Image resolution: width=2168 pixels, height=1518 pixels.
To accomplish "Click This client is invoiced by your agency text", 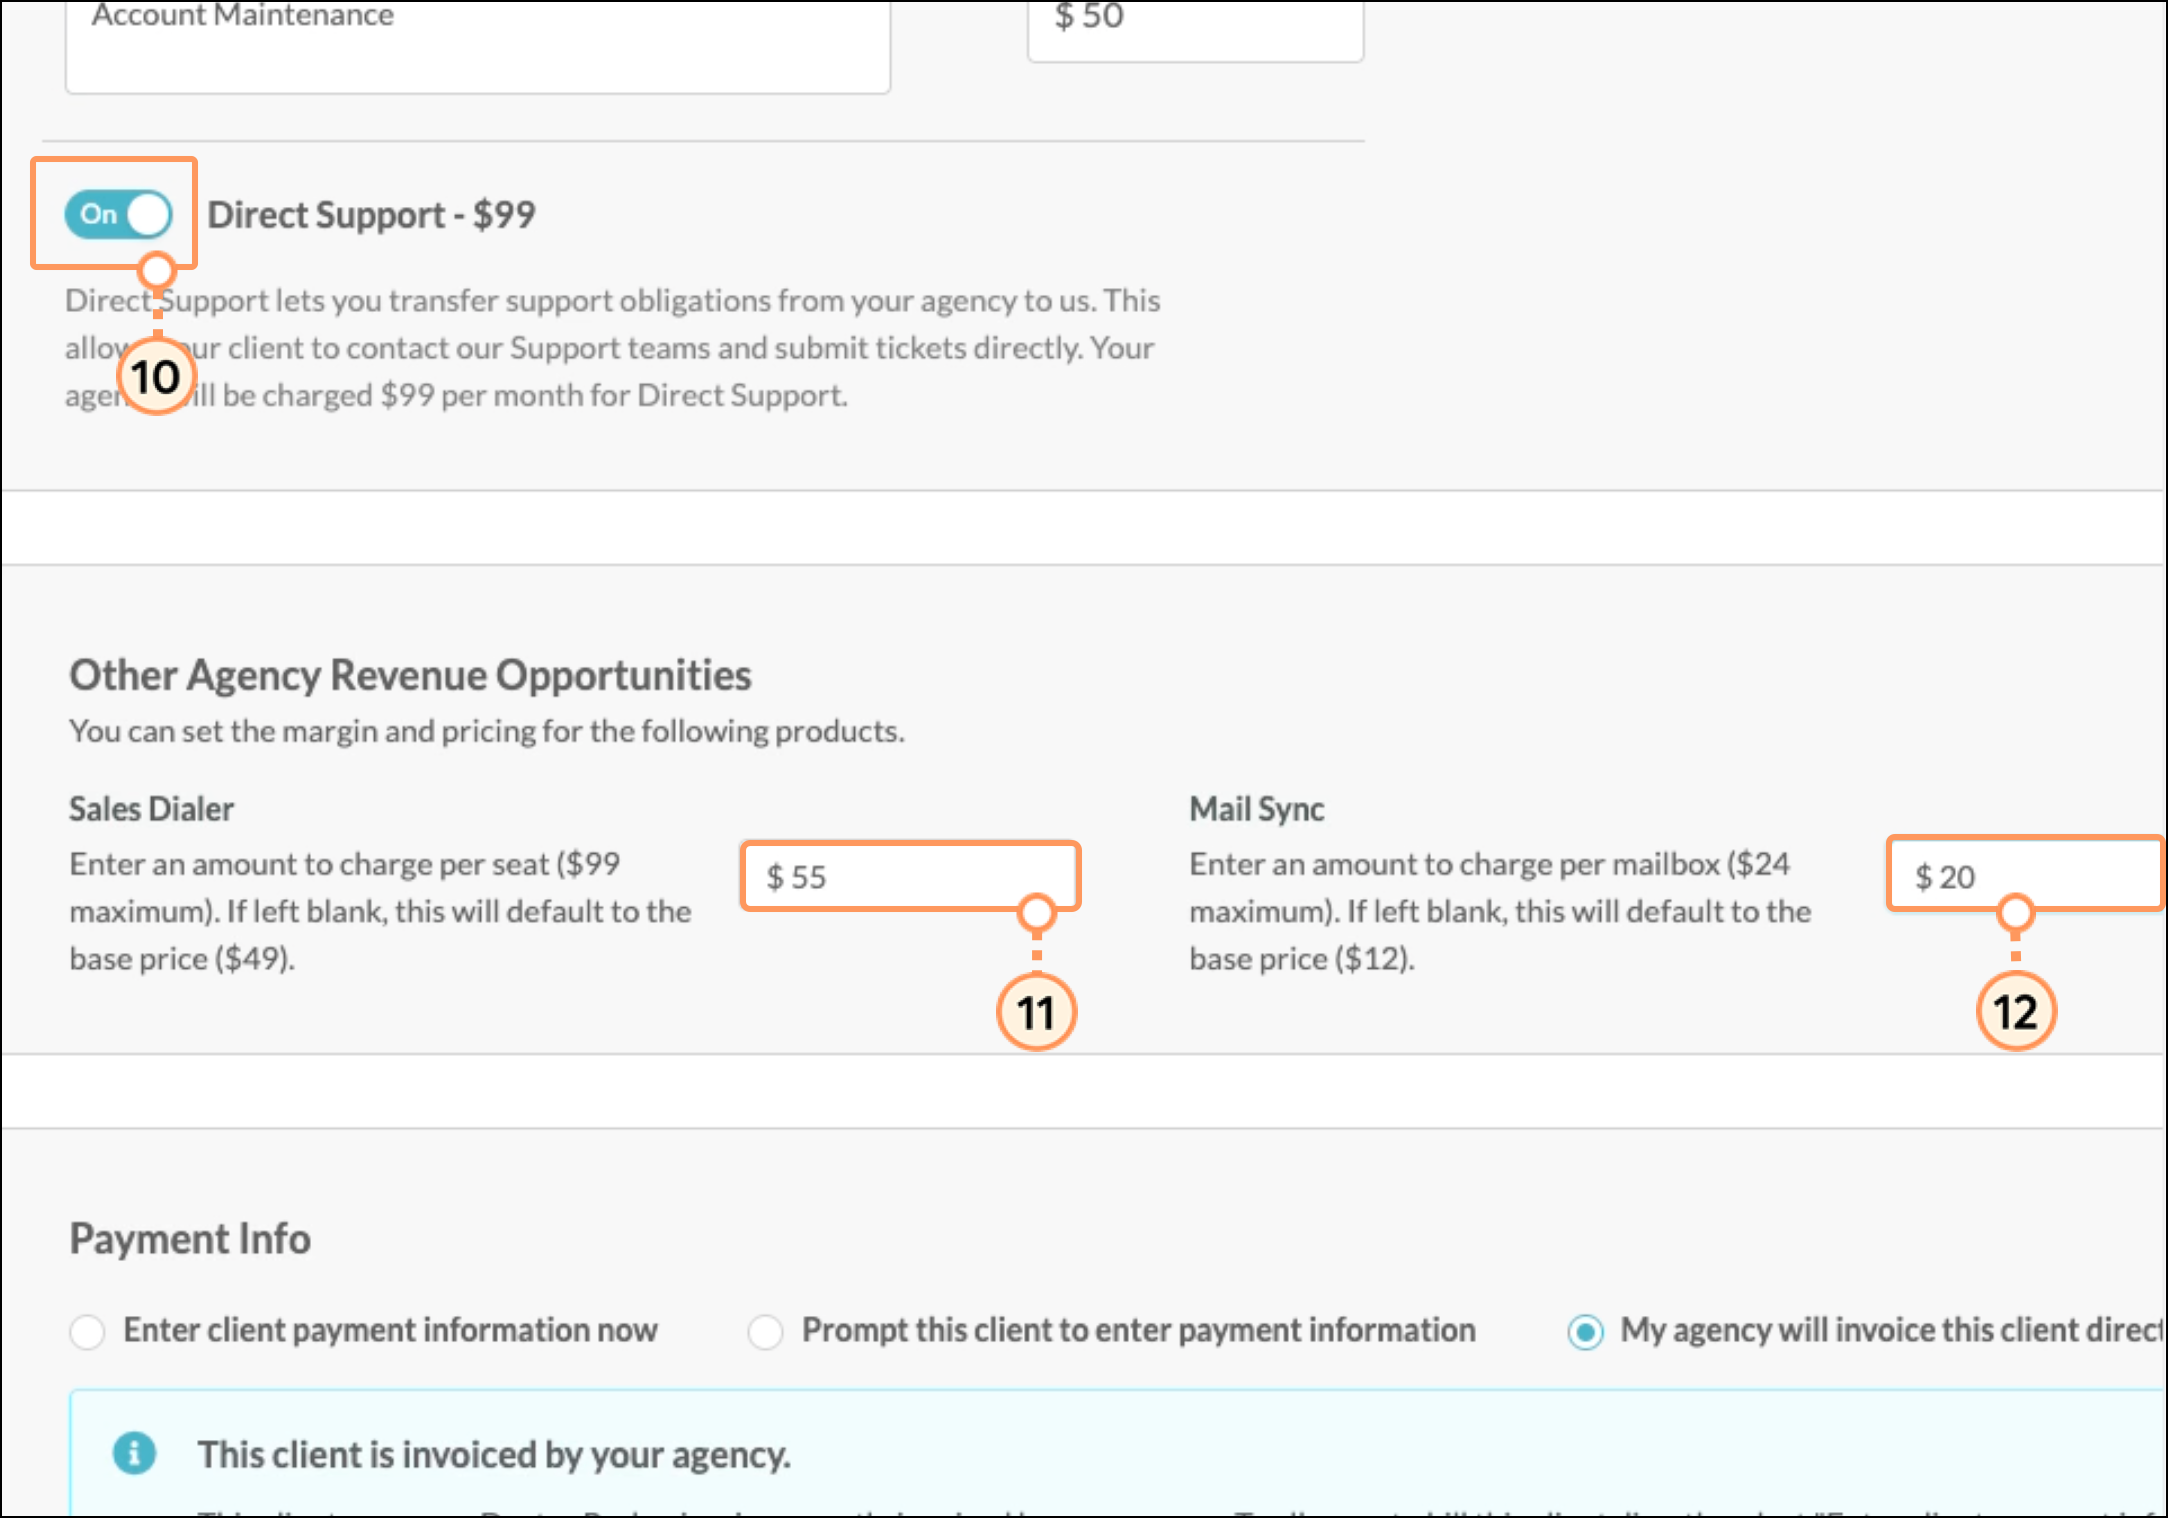I will click(494, 1454).
